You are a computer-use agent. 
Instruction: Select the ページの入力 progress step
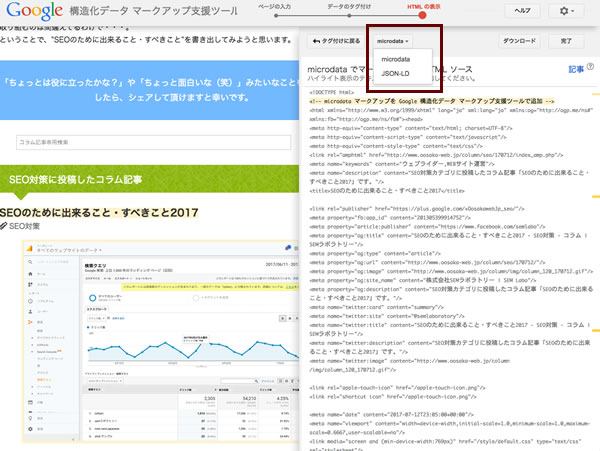(x=275, y=10)
